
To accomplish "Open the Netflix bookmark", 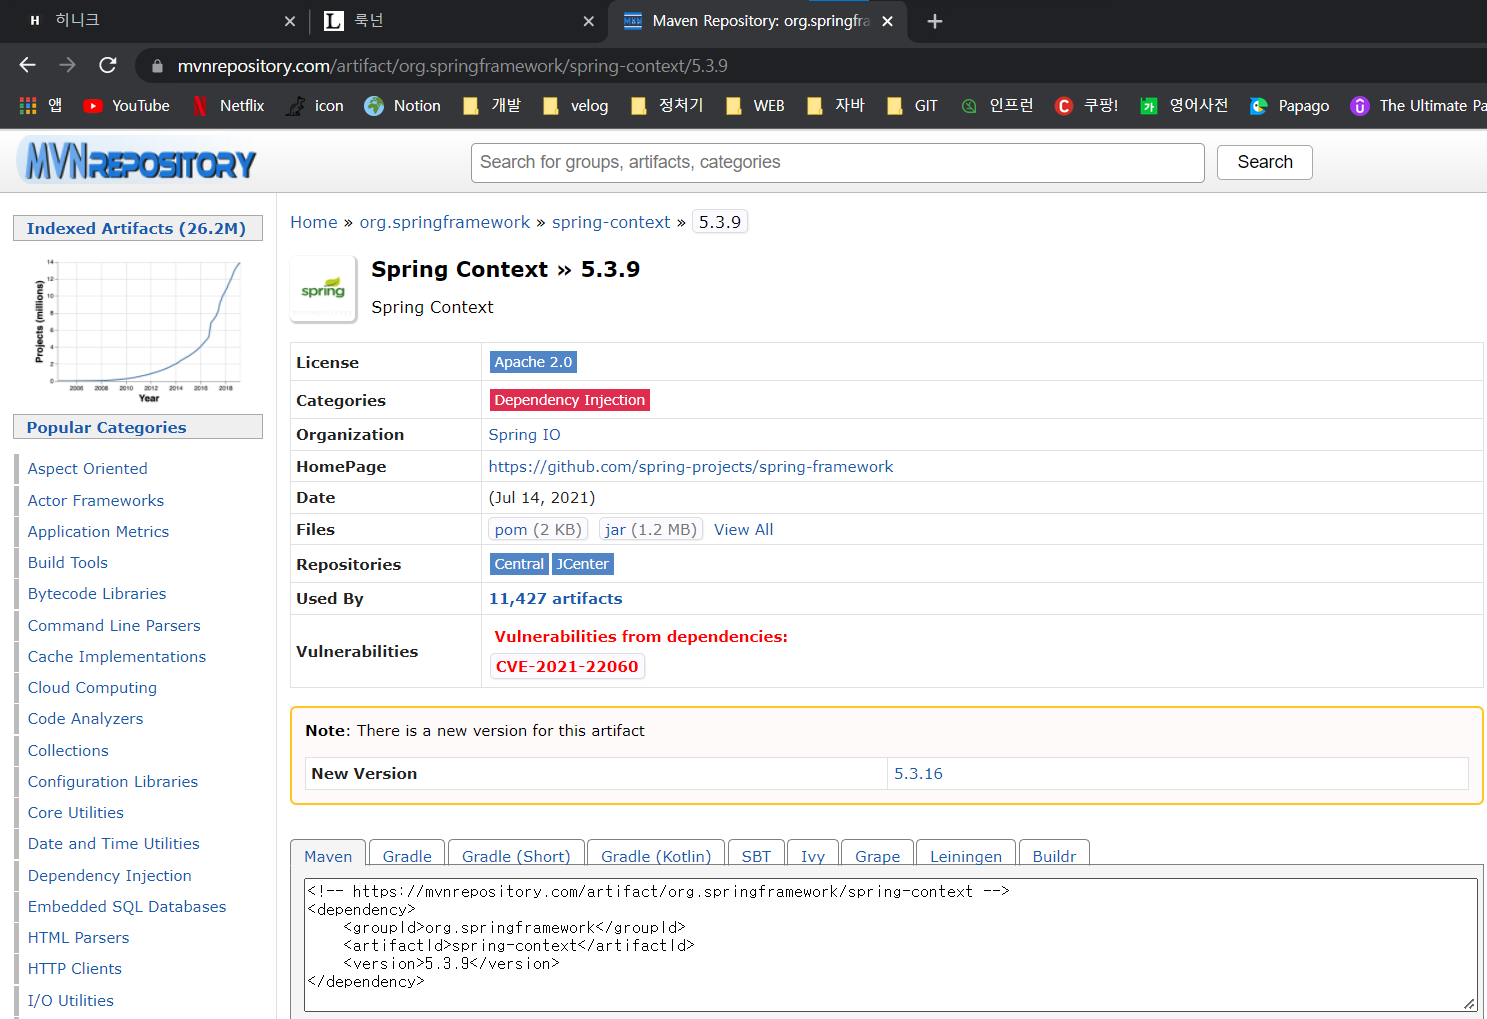I will point(228,105).
